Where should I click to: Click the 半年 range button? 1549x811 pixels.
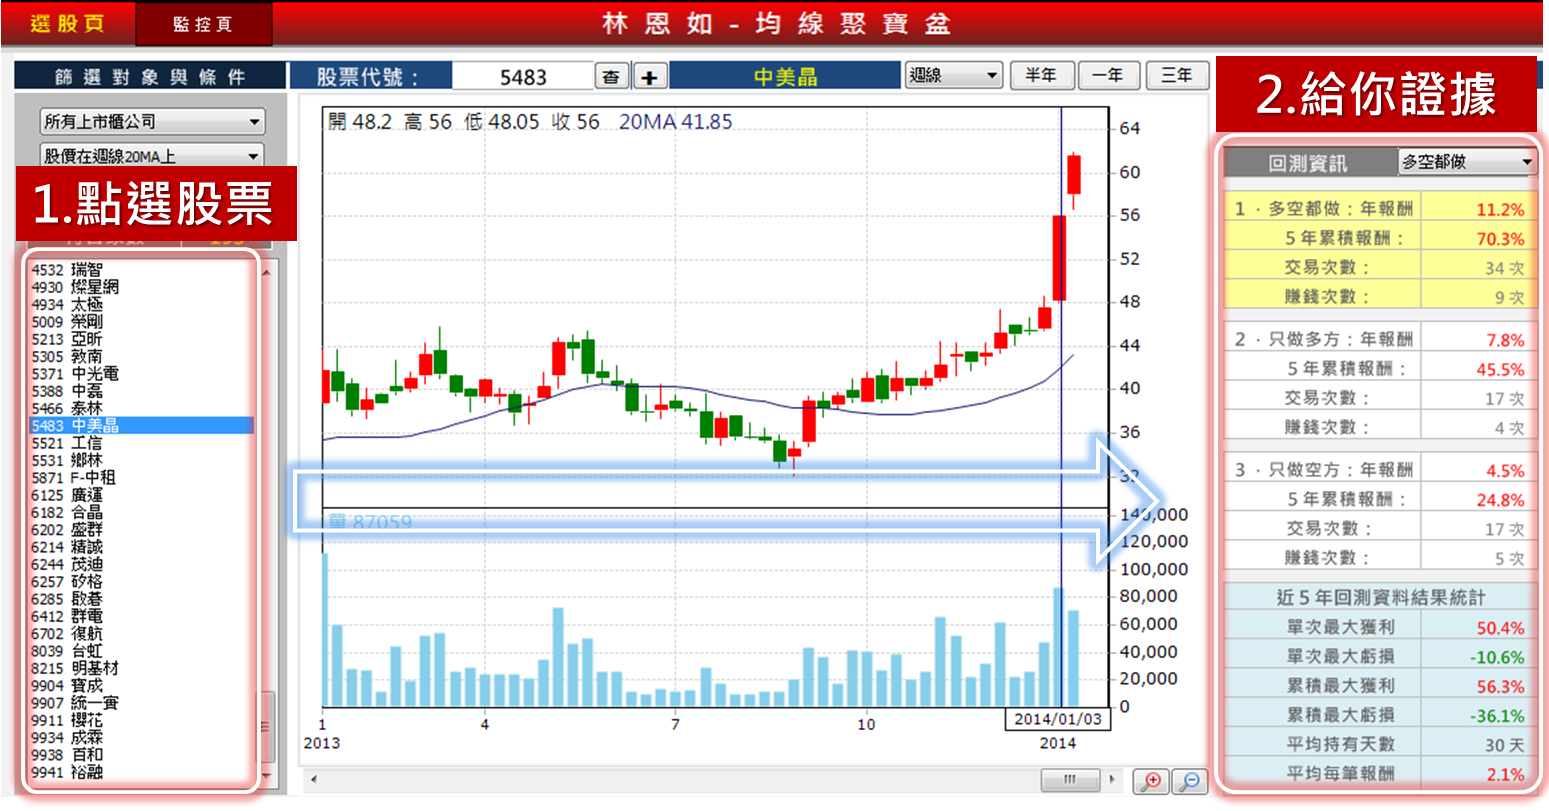pos(1041,76)
